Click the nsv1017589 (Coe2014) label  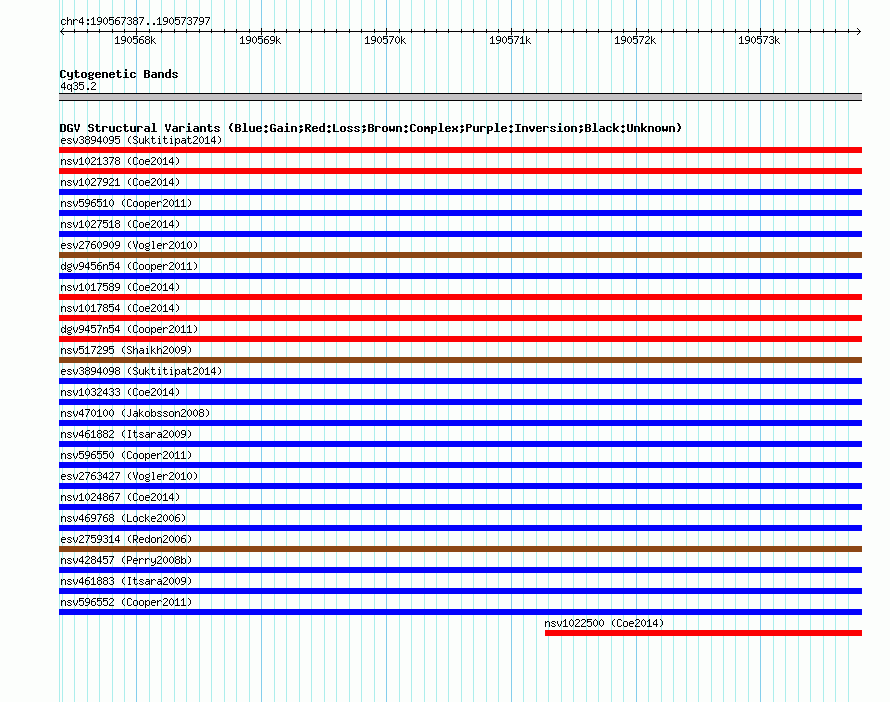click(x=120, y=287)
